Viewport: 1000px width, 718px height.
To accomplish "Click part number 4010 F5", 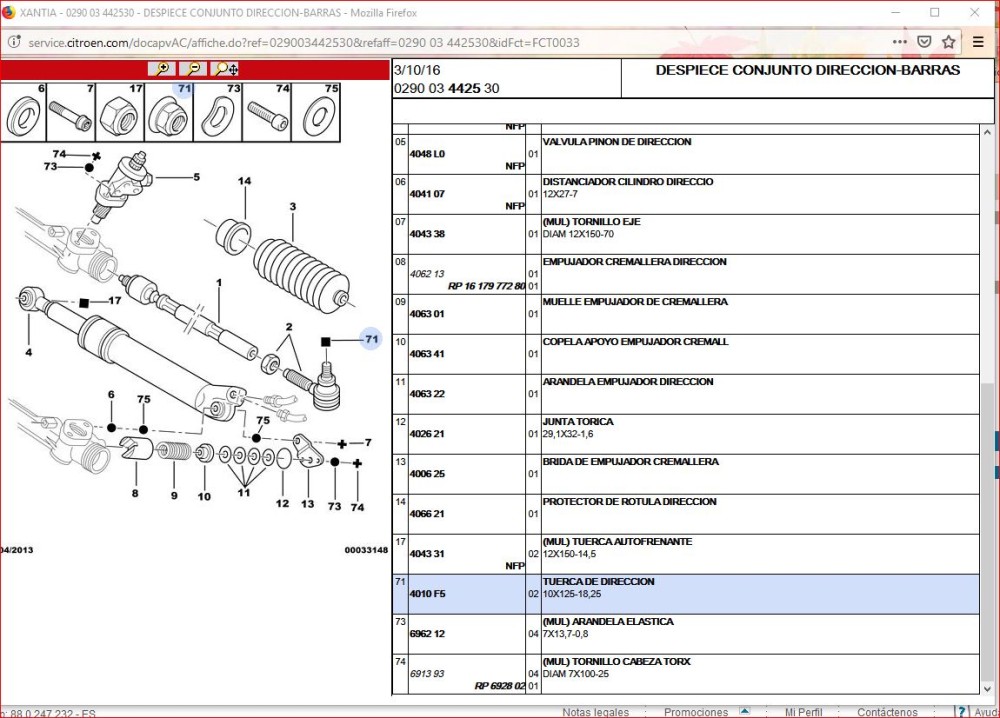I will point(427,594).
